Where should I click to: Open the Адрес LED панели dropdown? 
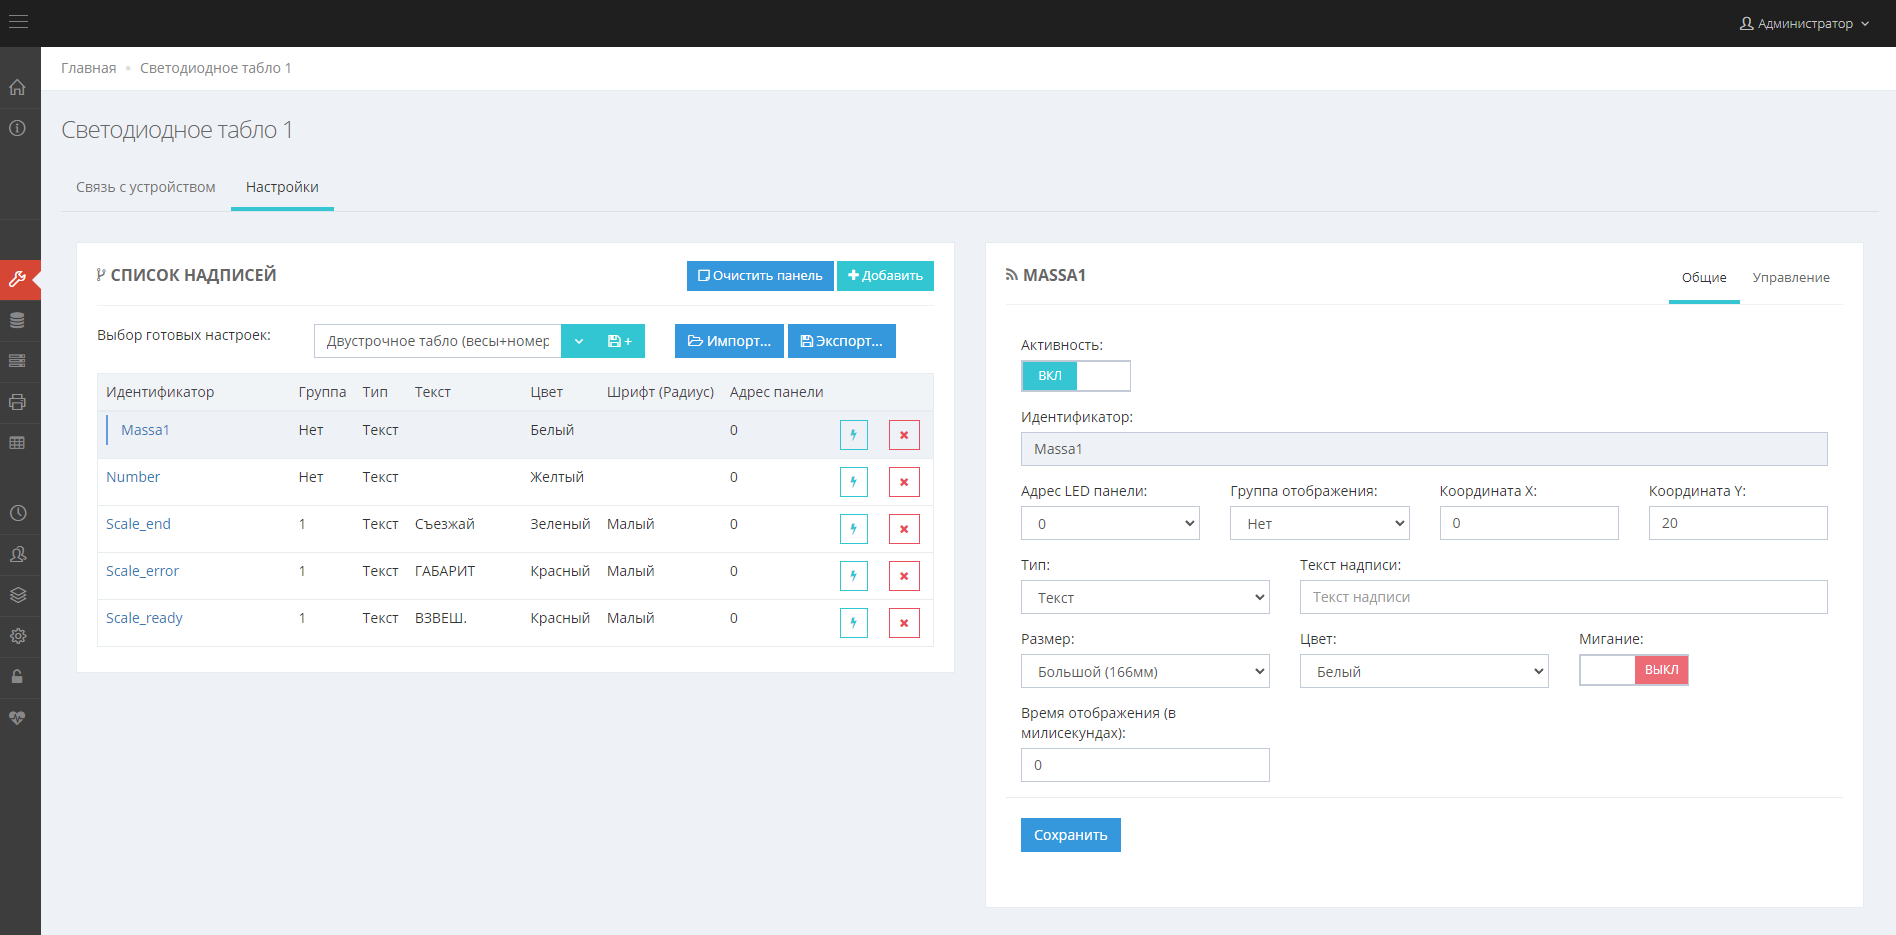click(1109, 524)
